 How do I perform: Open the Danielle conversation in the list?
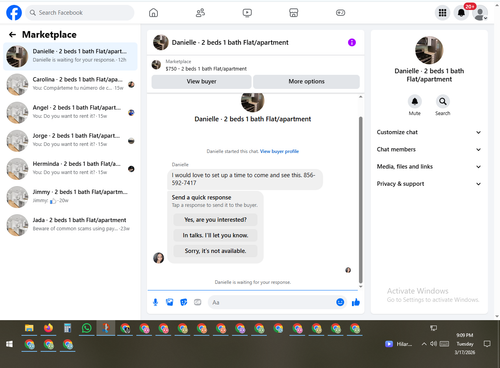pyautogui.click(x=70, y=56)
